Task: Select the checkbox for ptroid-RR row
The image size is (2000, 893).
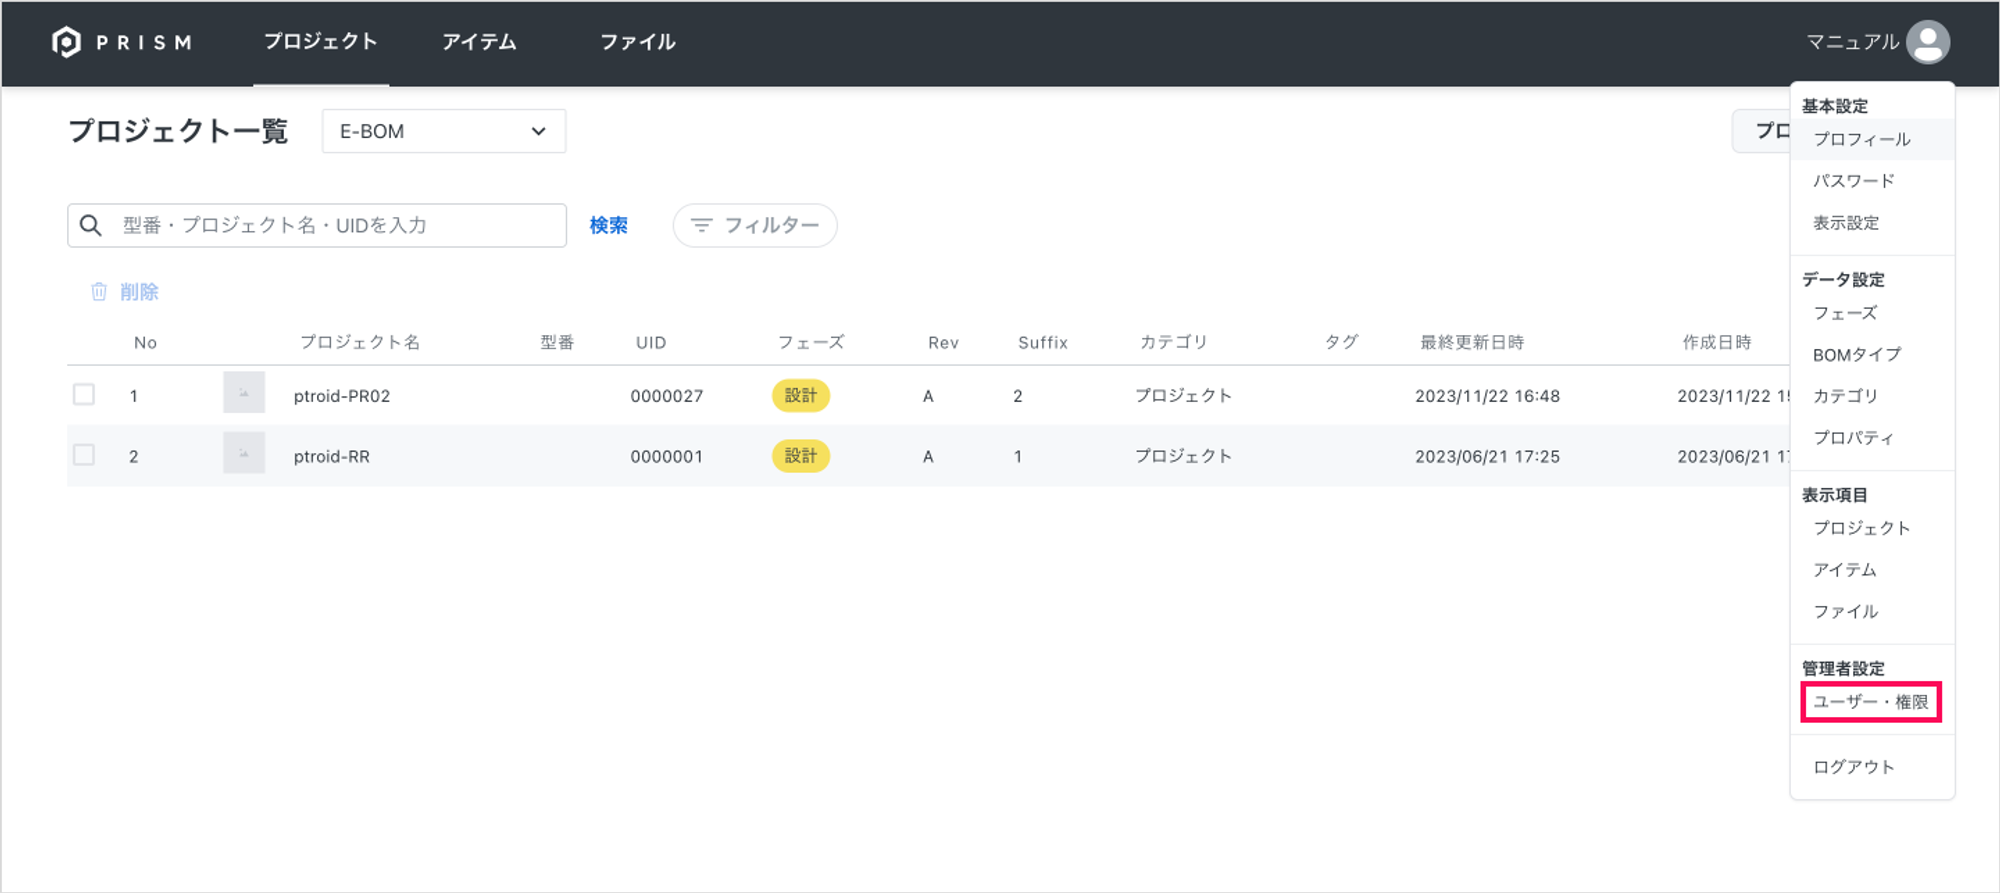Action: pyautogui.click(x=84, y=455)
